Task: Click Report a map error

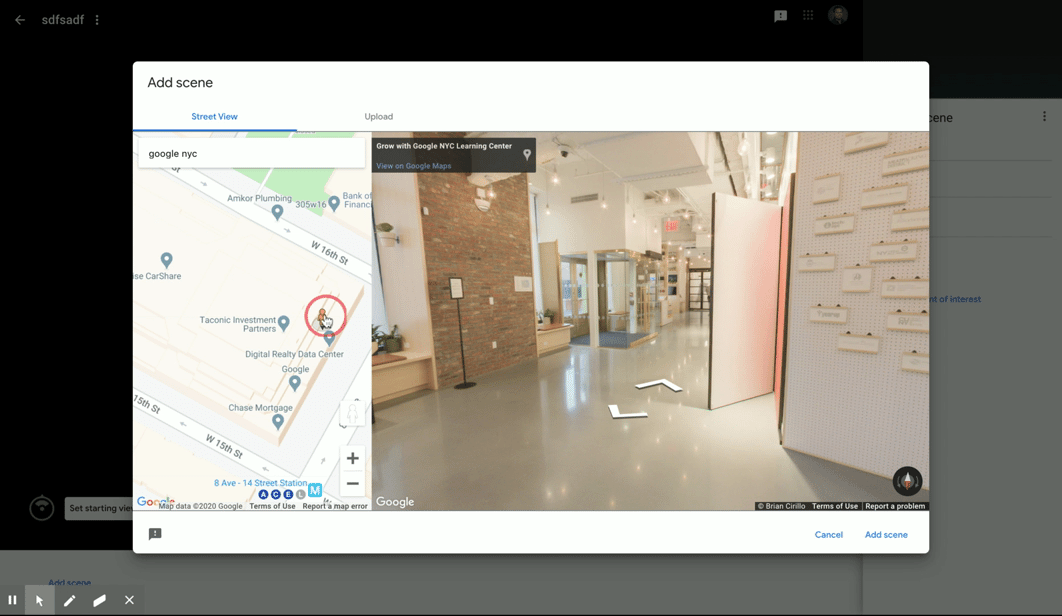Action: pyautogui.click(x=335, y=506)
